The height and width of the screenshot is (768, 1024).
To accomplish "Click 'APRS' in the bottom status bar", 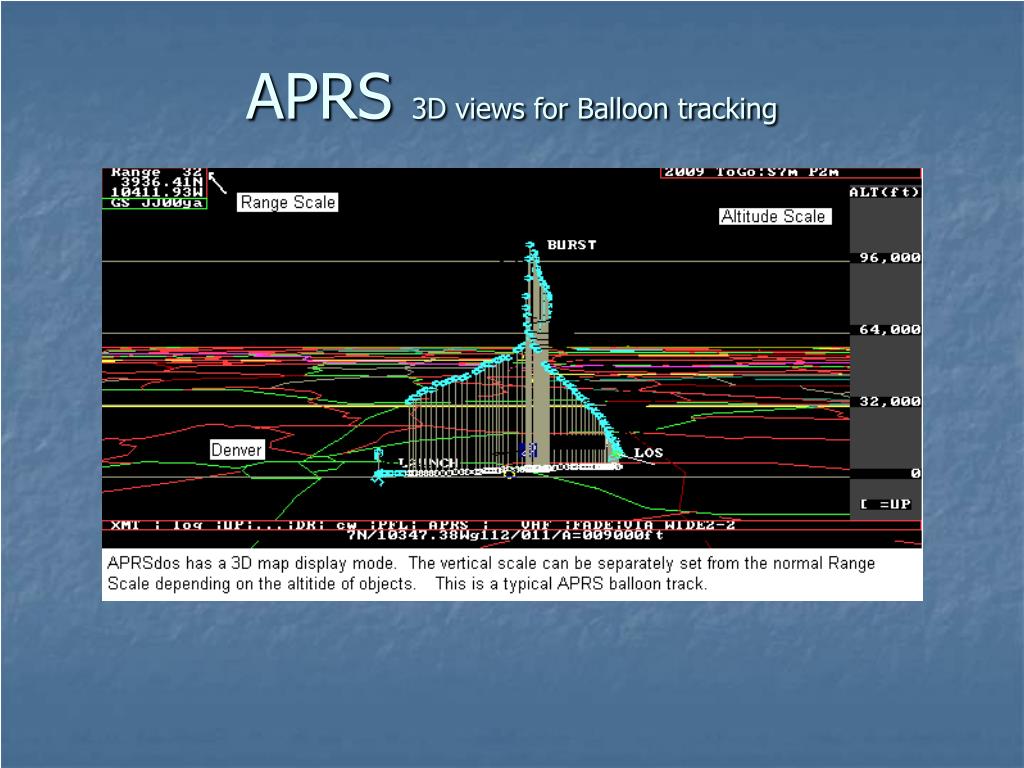I will click(449, 525).
